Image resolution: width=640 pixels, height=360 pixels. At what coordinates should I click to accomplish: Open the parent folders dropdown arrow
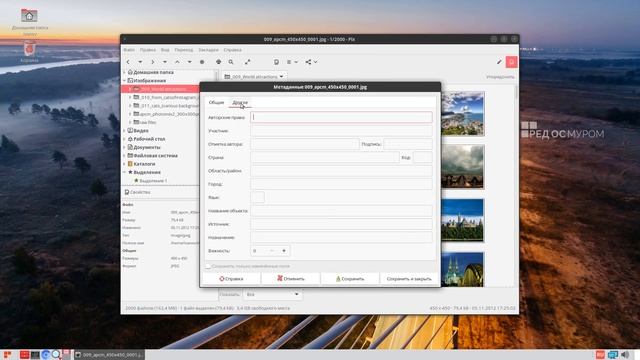[189, 62]
